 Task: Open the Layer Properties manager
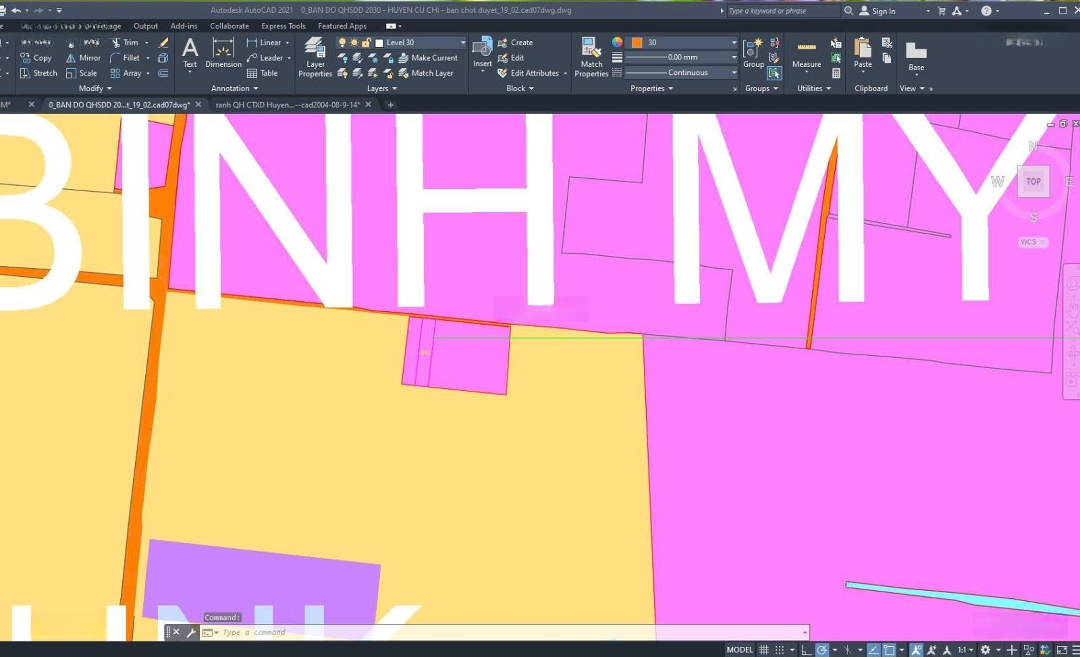pyautogui.click(x=315, y=57)
